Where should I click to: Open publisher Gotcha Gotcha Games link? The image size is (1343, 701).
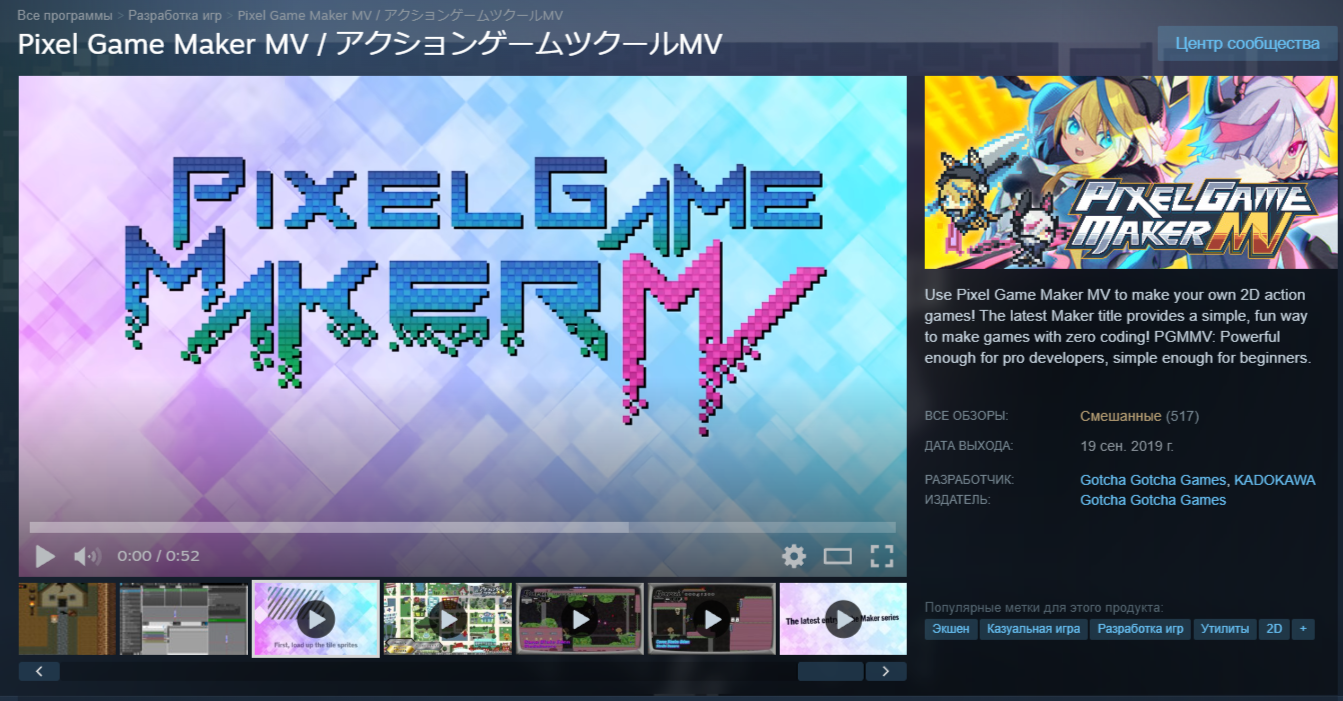[1153, 500]
